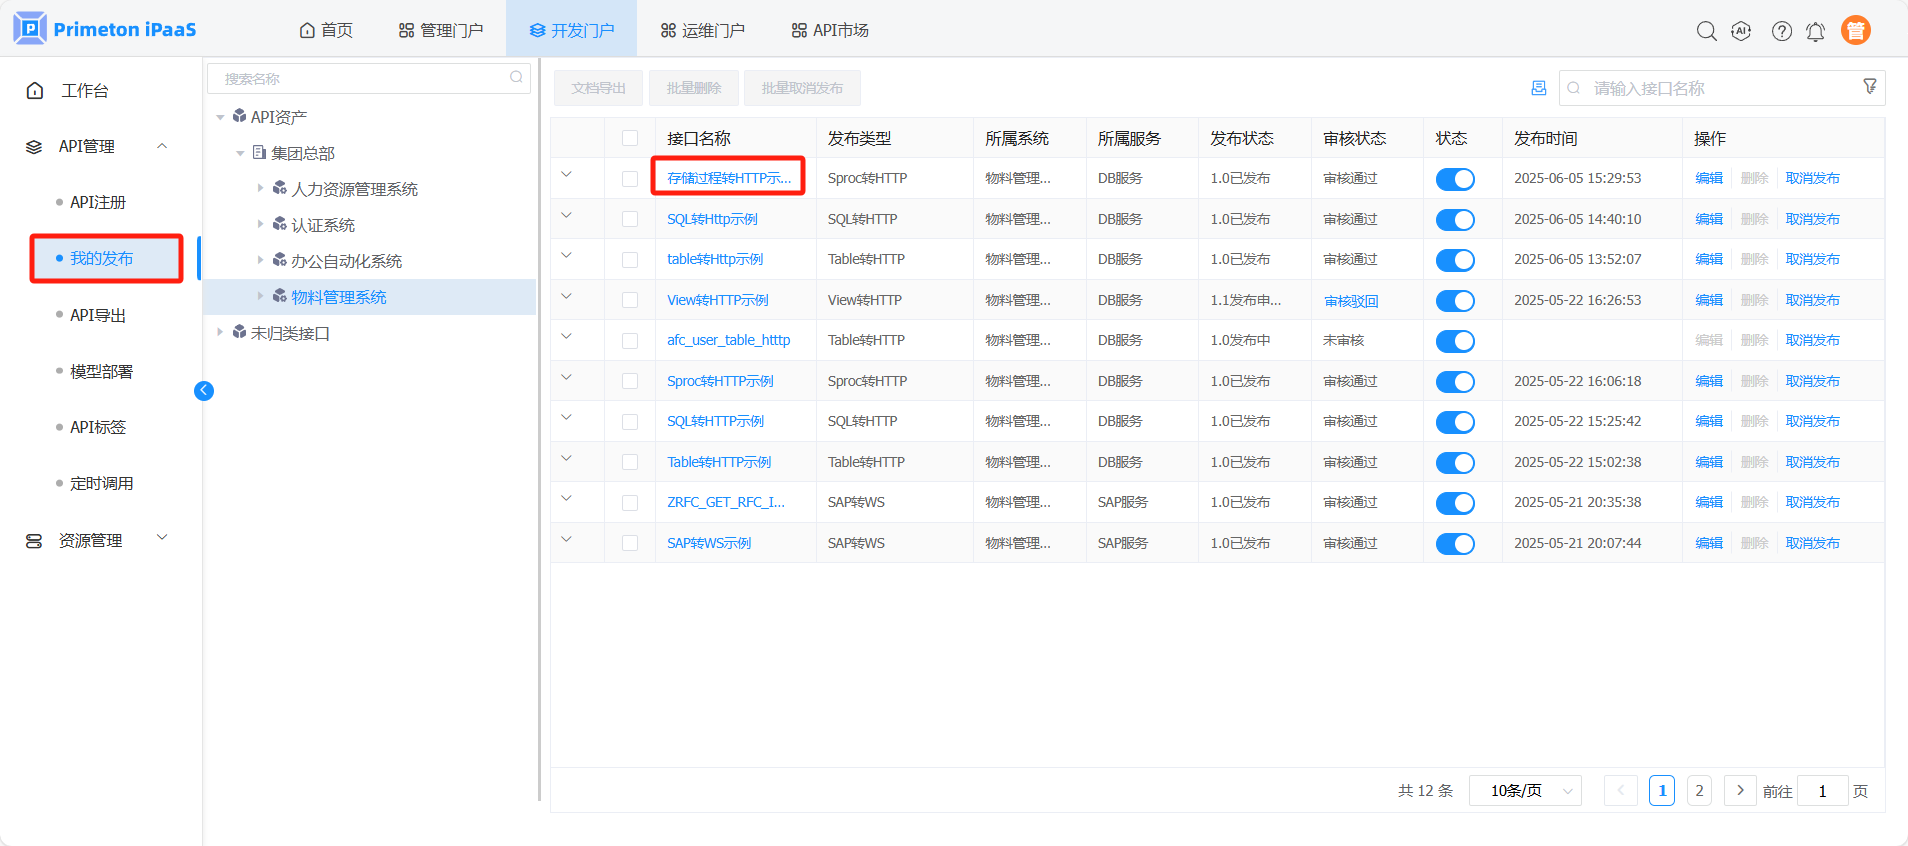Open the 10条/页 page size dropdown

(1525, 791)
